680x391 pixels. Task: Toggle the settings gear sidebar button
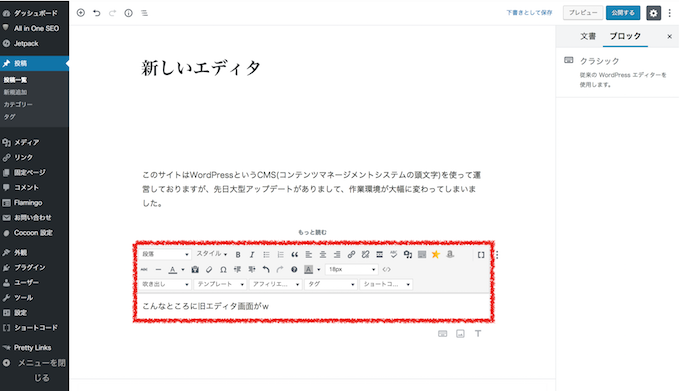[653, 13]
